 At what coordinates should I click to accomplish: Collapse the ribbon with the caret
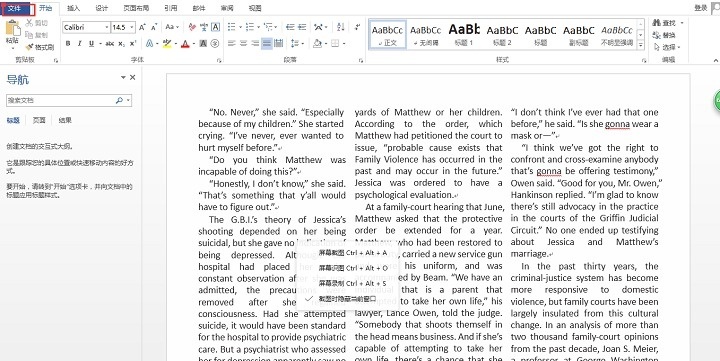click(x=715, y=60)
